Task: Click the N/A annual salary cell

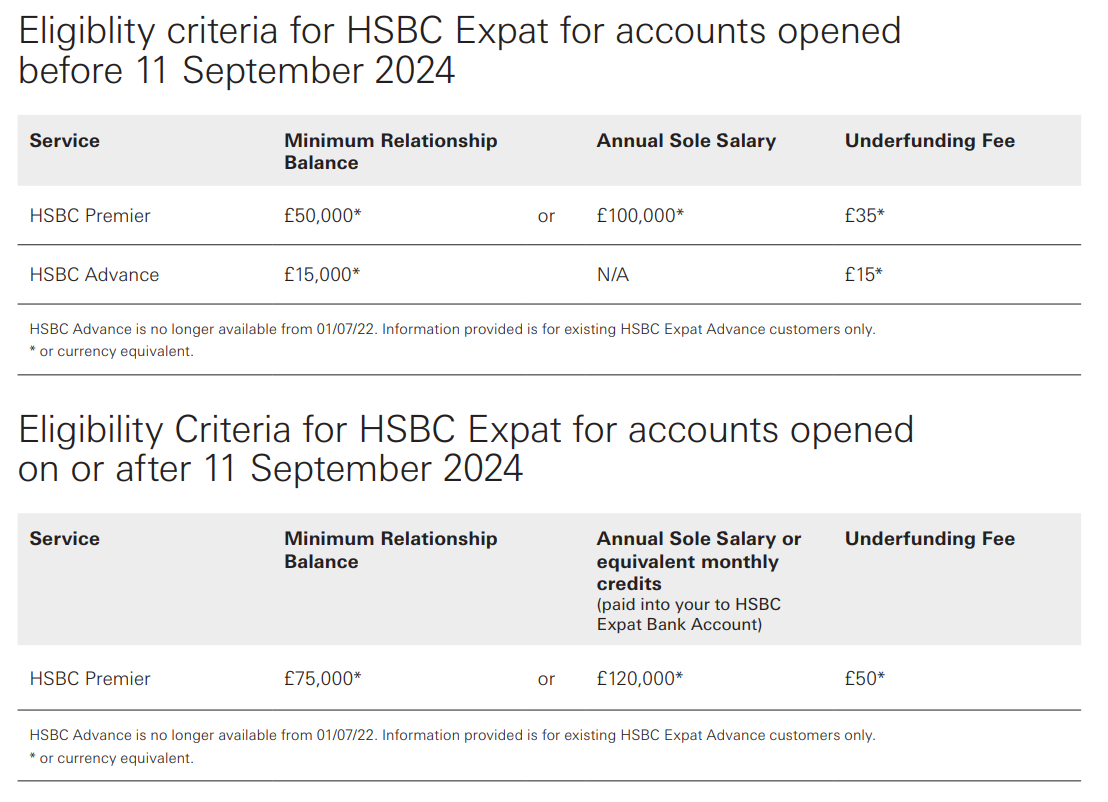Action: (x=612, y=275)
